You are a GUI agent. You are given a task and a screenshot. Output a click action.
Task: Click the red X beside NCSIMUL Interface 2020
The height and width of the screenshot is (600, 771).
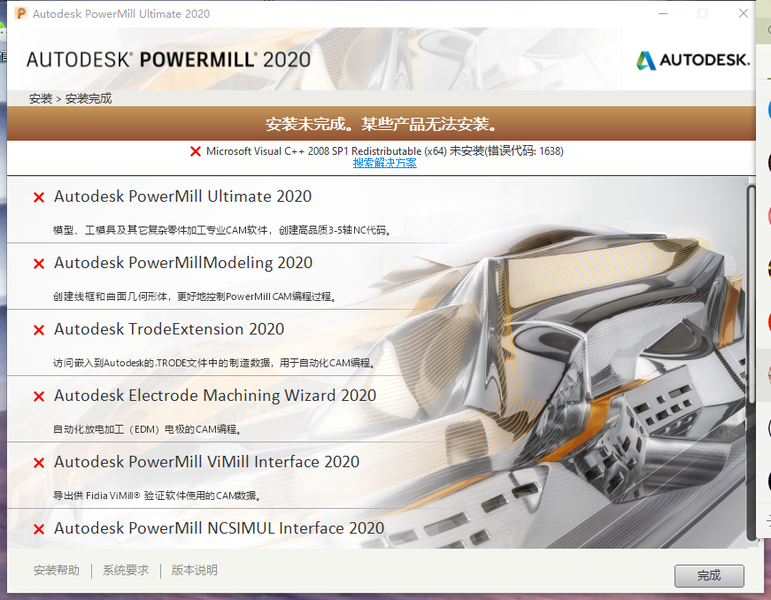tap(39, 530)
